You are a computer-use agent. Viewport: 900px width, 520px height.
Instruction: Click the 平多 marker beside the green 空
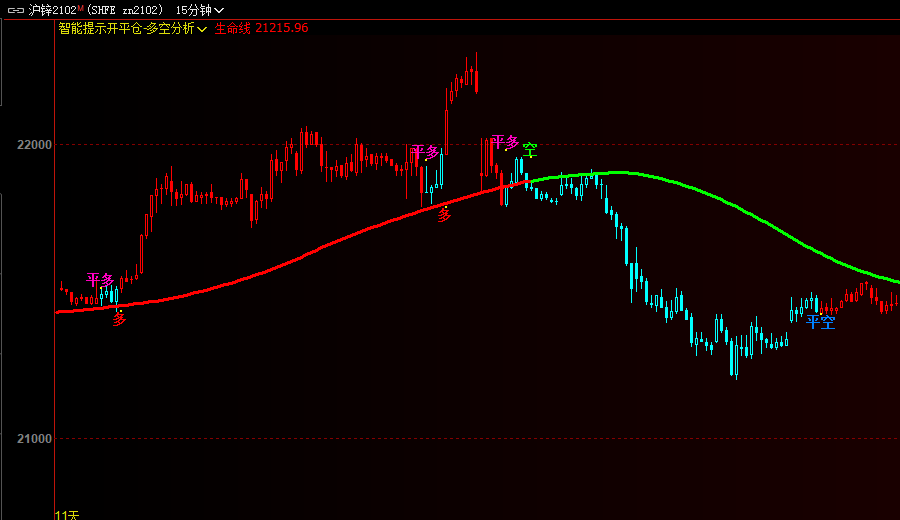coord(505,141)
